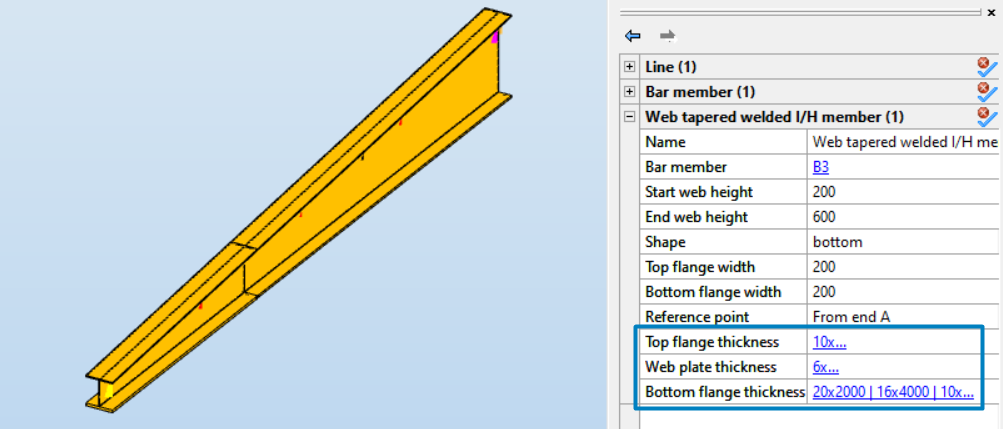1003x429 pixels.
Task: Edit the End web height value 600
Action: (900, 217)
